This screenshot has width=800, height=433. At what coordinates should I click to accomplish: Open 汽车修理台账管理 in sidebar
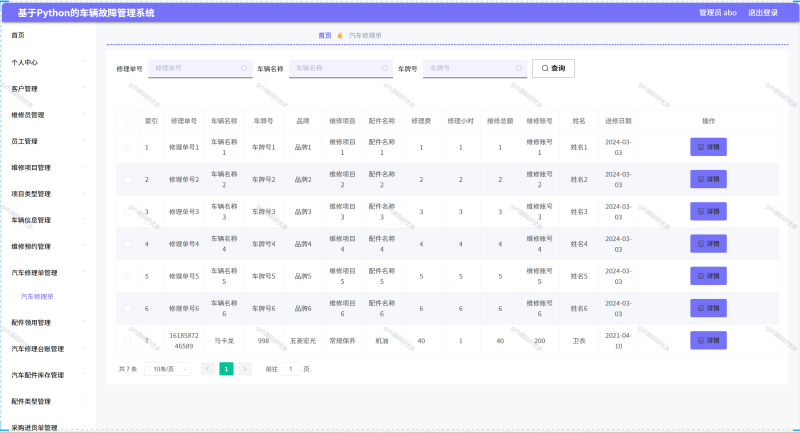(x=37, y=349)
